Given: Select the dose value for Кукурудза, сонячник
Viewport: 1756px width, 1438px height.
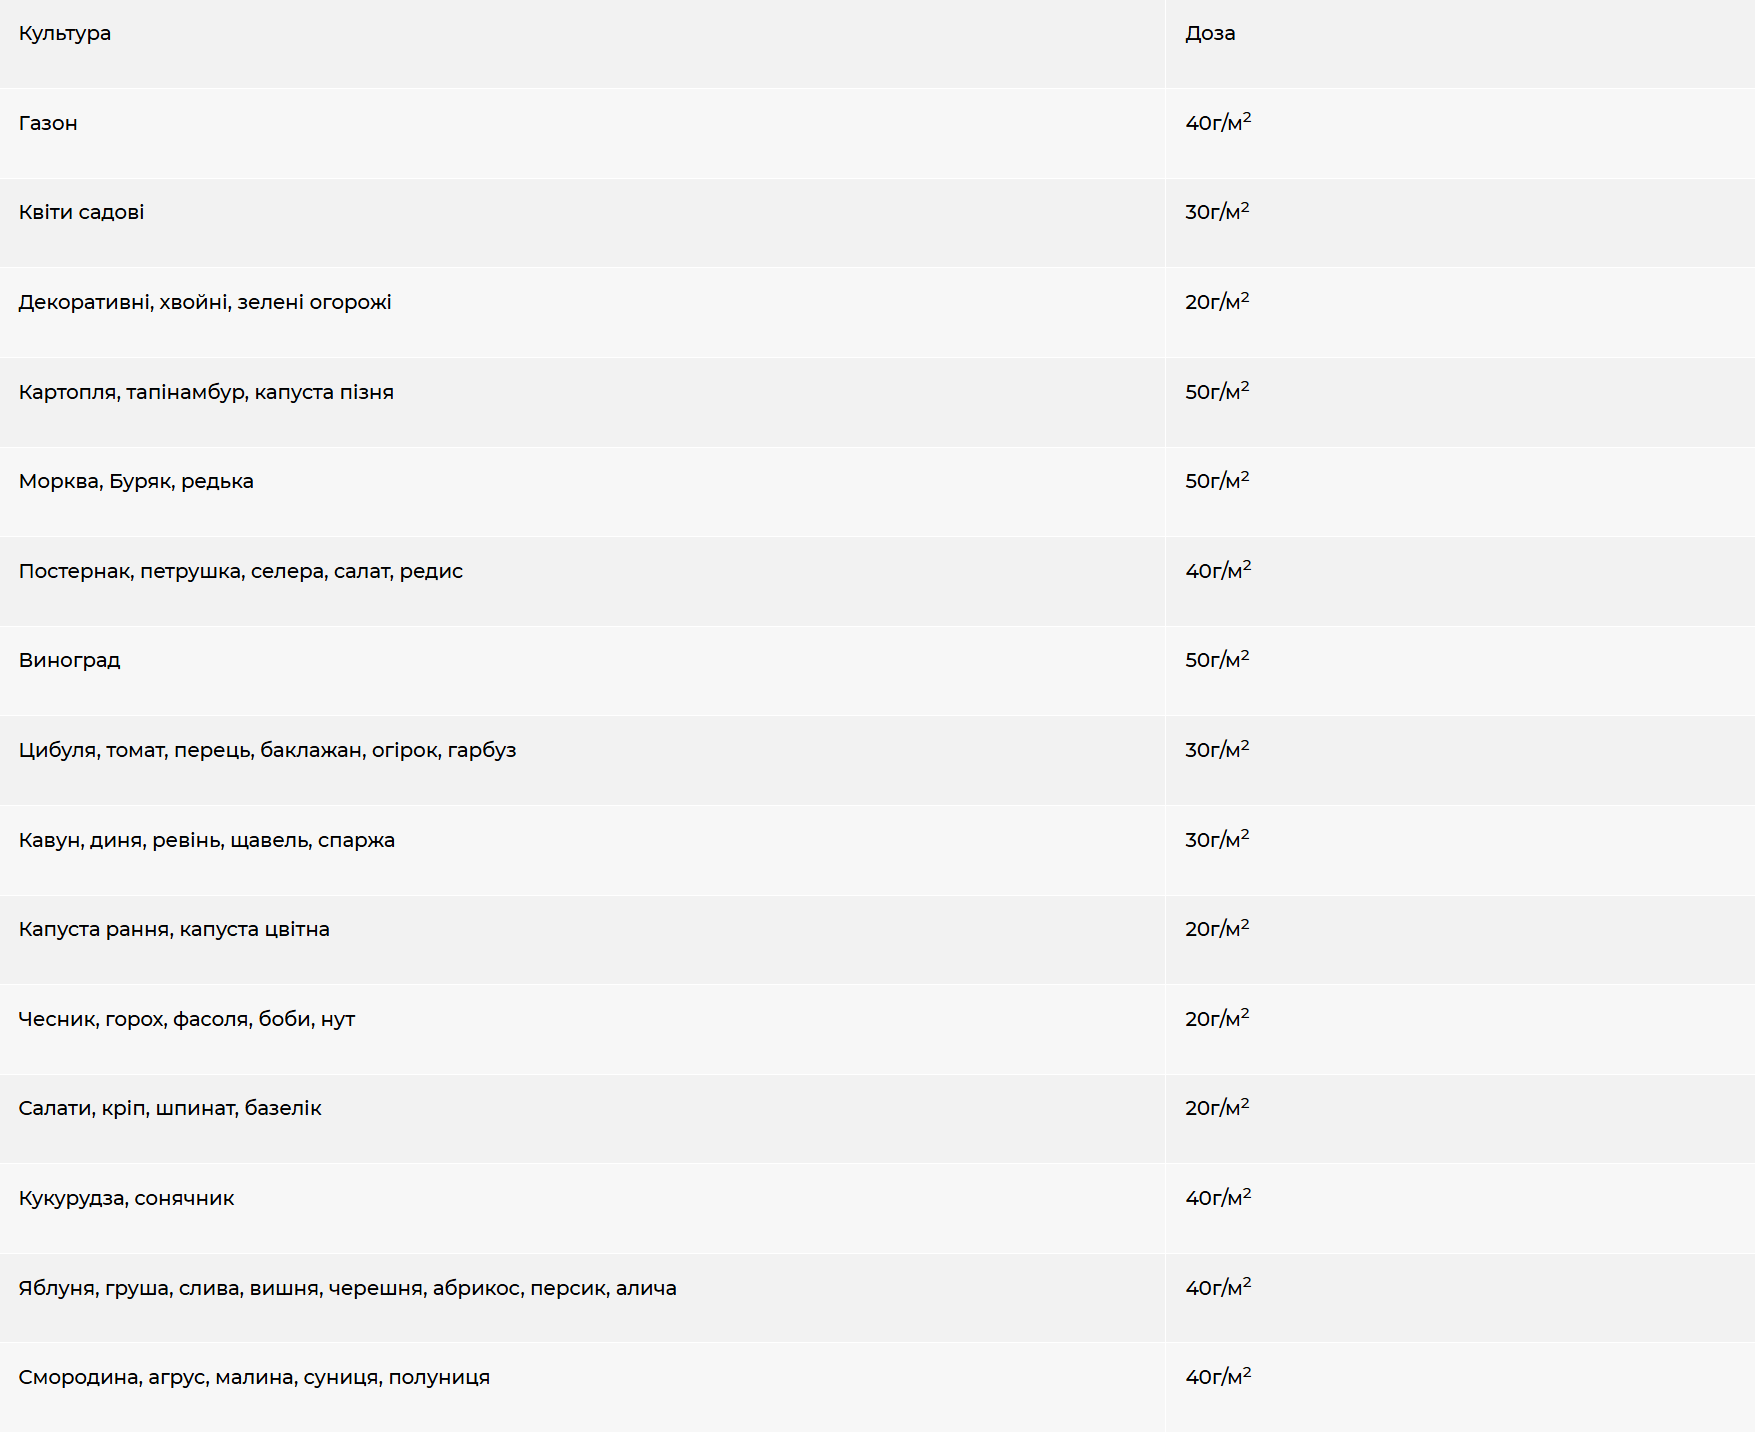Looking at the screenshot, I should 1218,1199.
